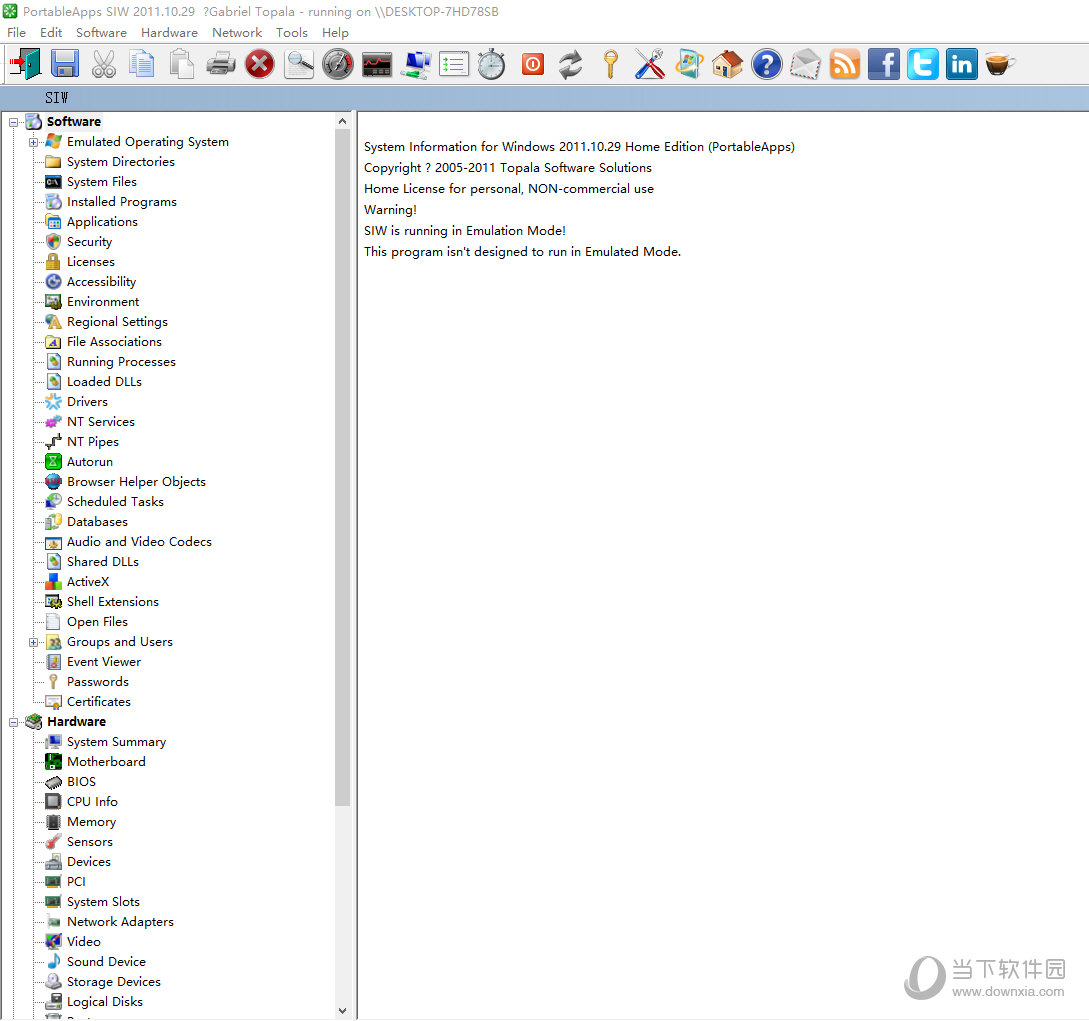Select Sound Device tree item
This screenshot has width=1089, height=1021.
[x=106, y=962]
